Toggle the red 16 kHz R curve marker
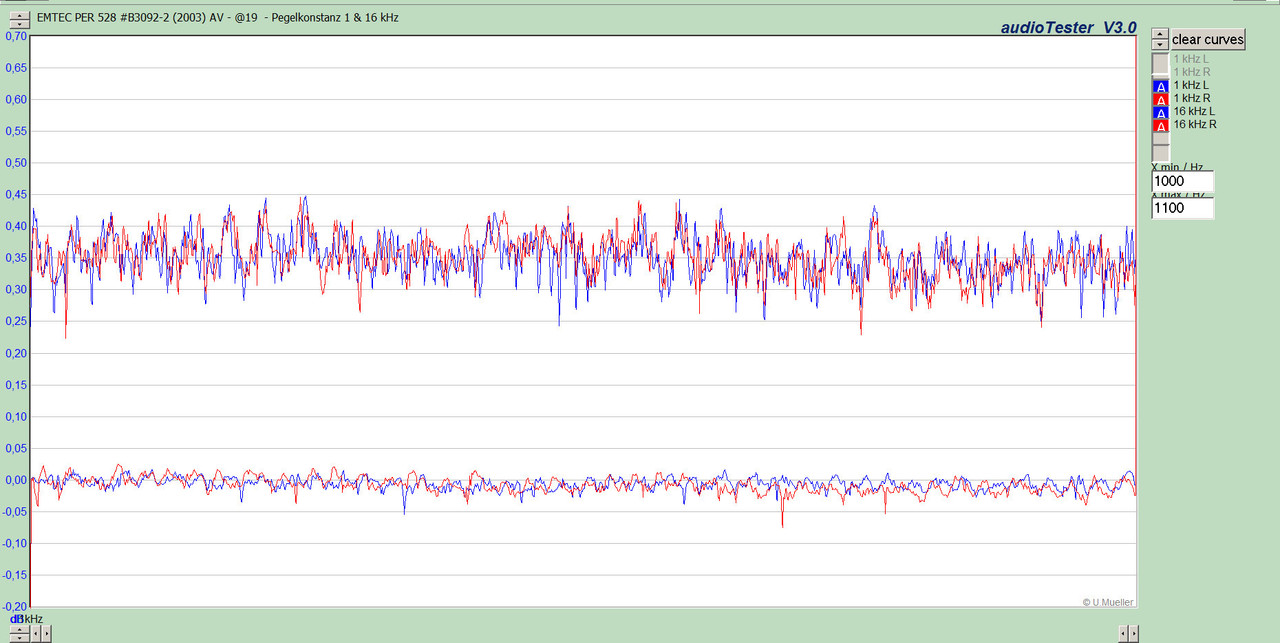Image resolution: width=1280 pixels, height=643 pixels. 1161,125
